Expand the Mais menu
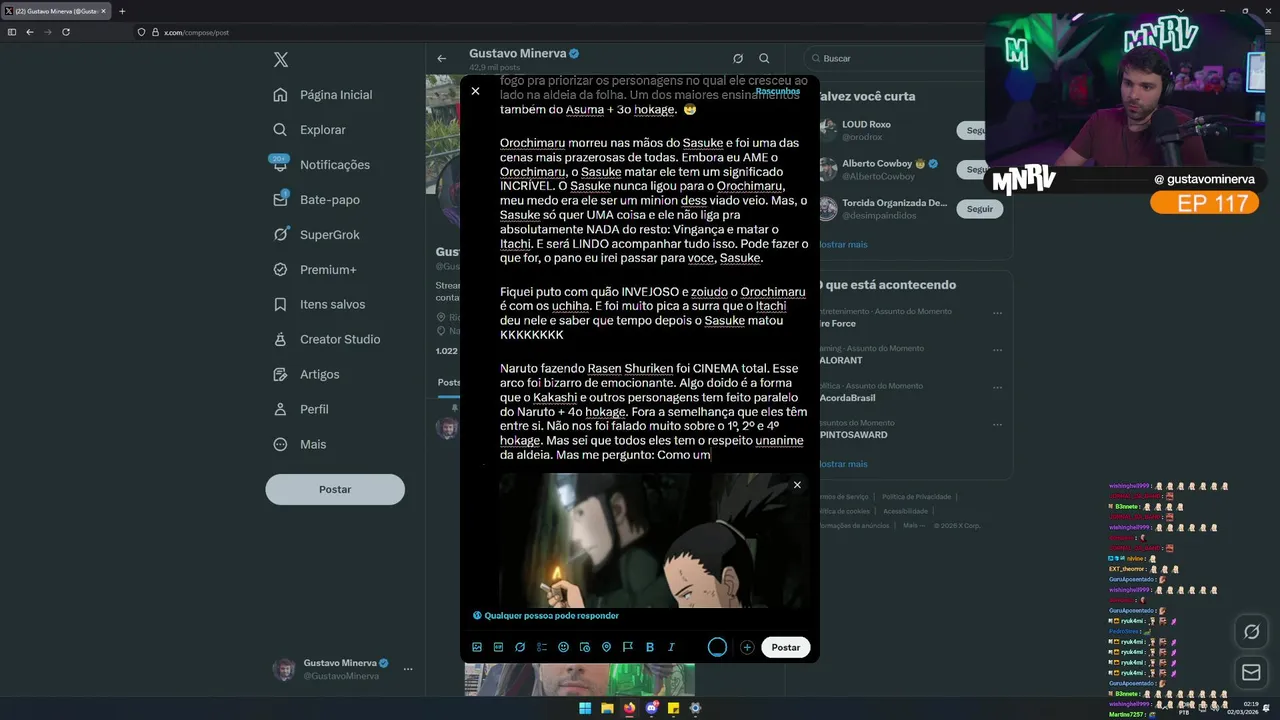This screenshot has width=1280, height=720. [x=301, y=445]
